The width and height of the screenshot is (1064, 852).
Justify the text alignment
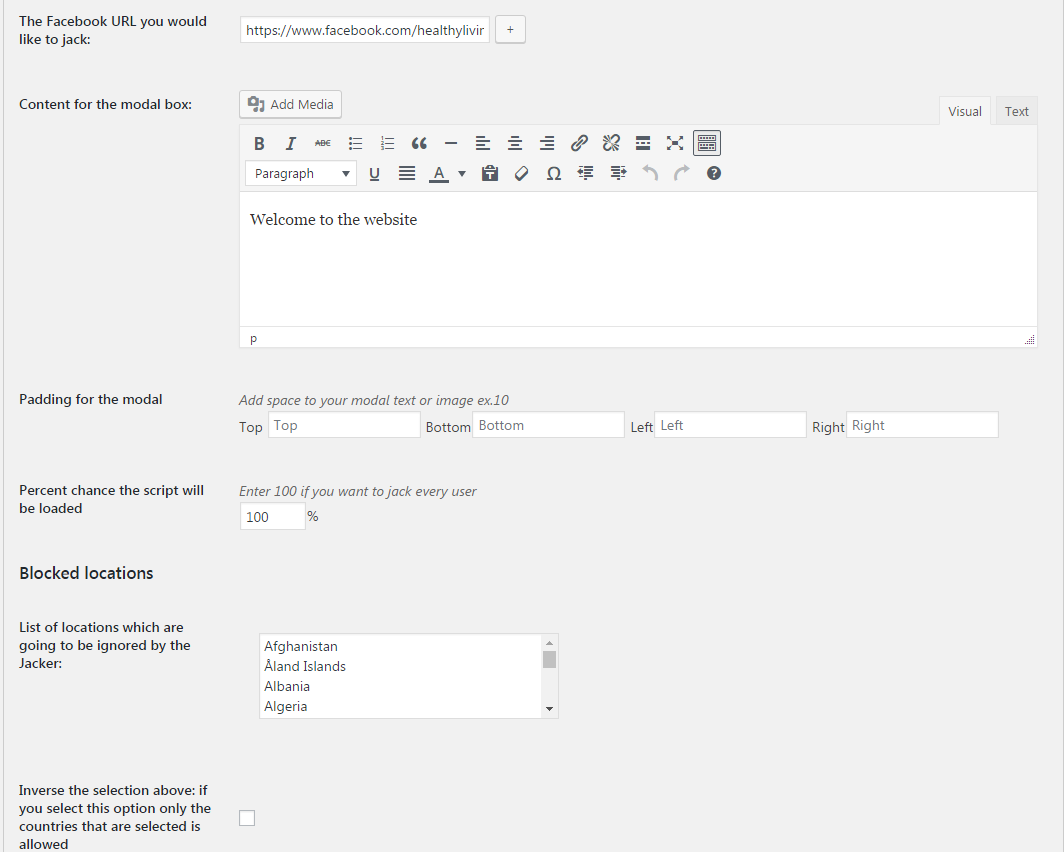coord(406,174)
